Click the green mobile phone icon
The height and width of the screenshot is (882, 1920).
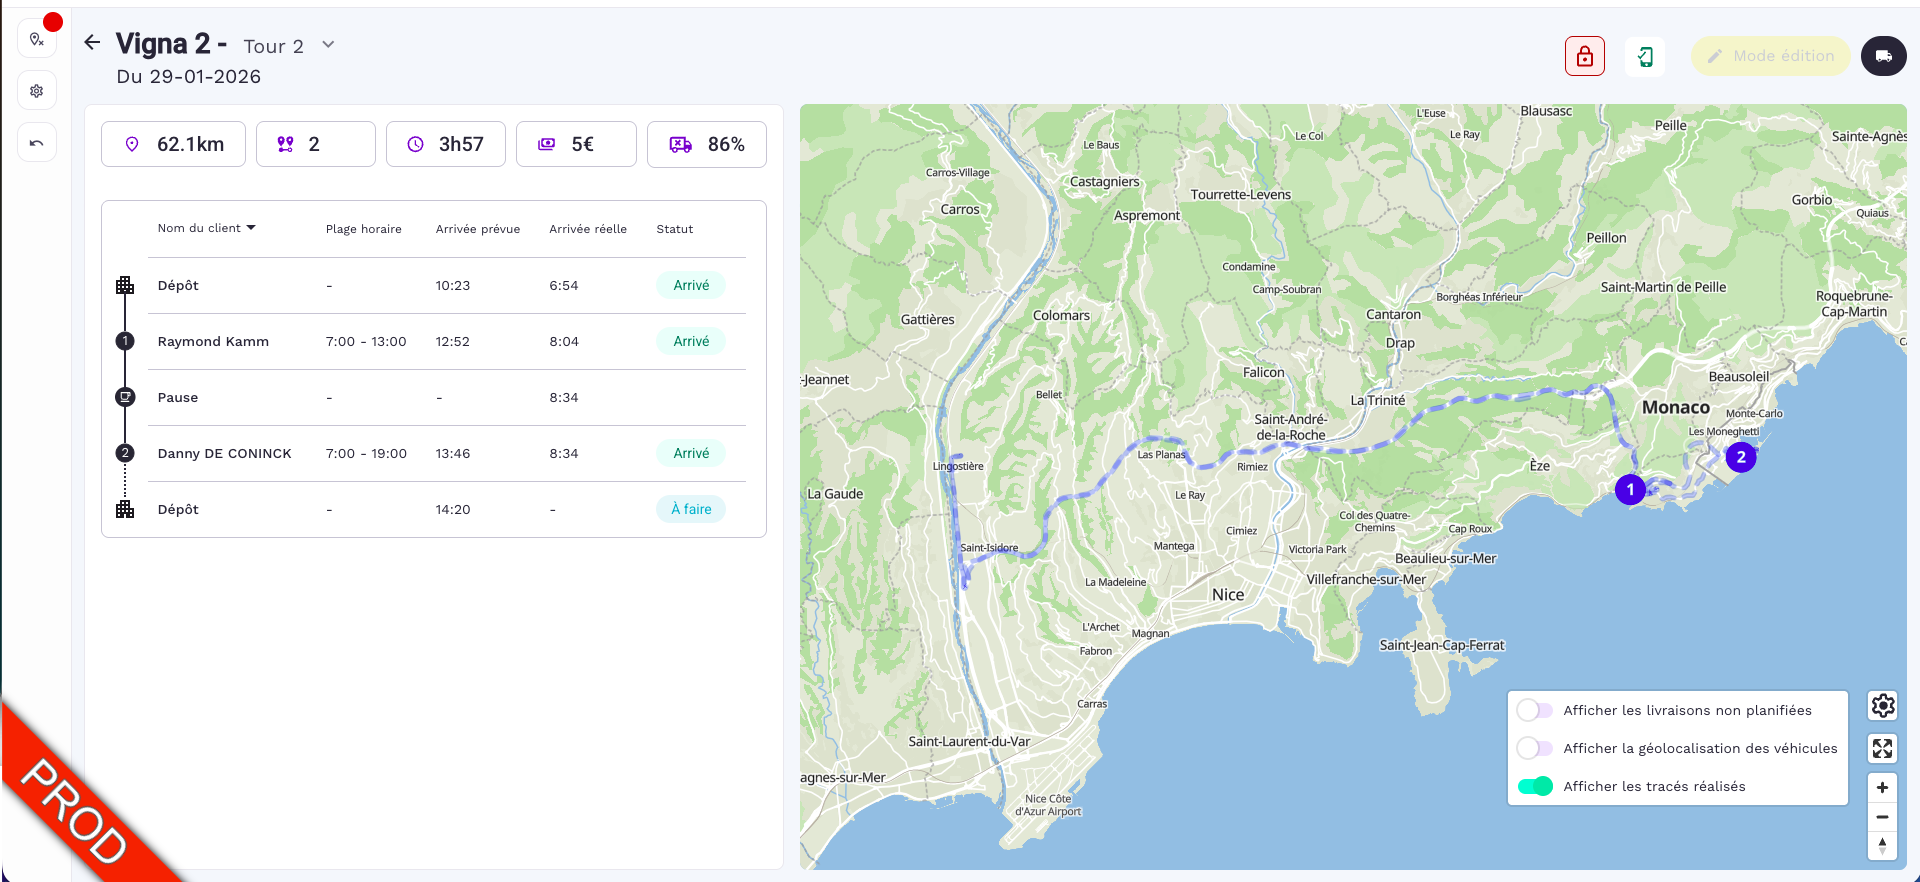point(1645,56)
